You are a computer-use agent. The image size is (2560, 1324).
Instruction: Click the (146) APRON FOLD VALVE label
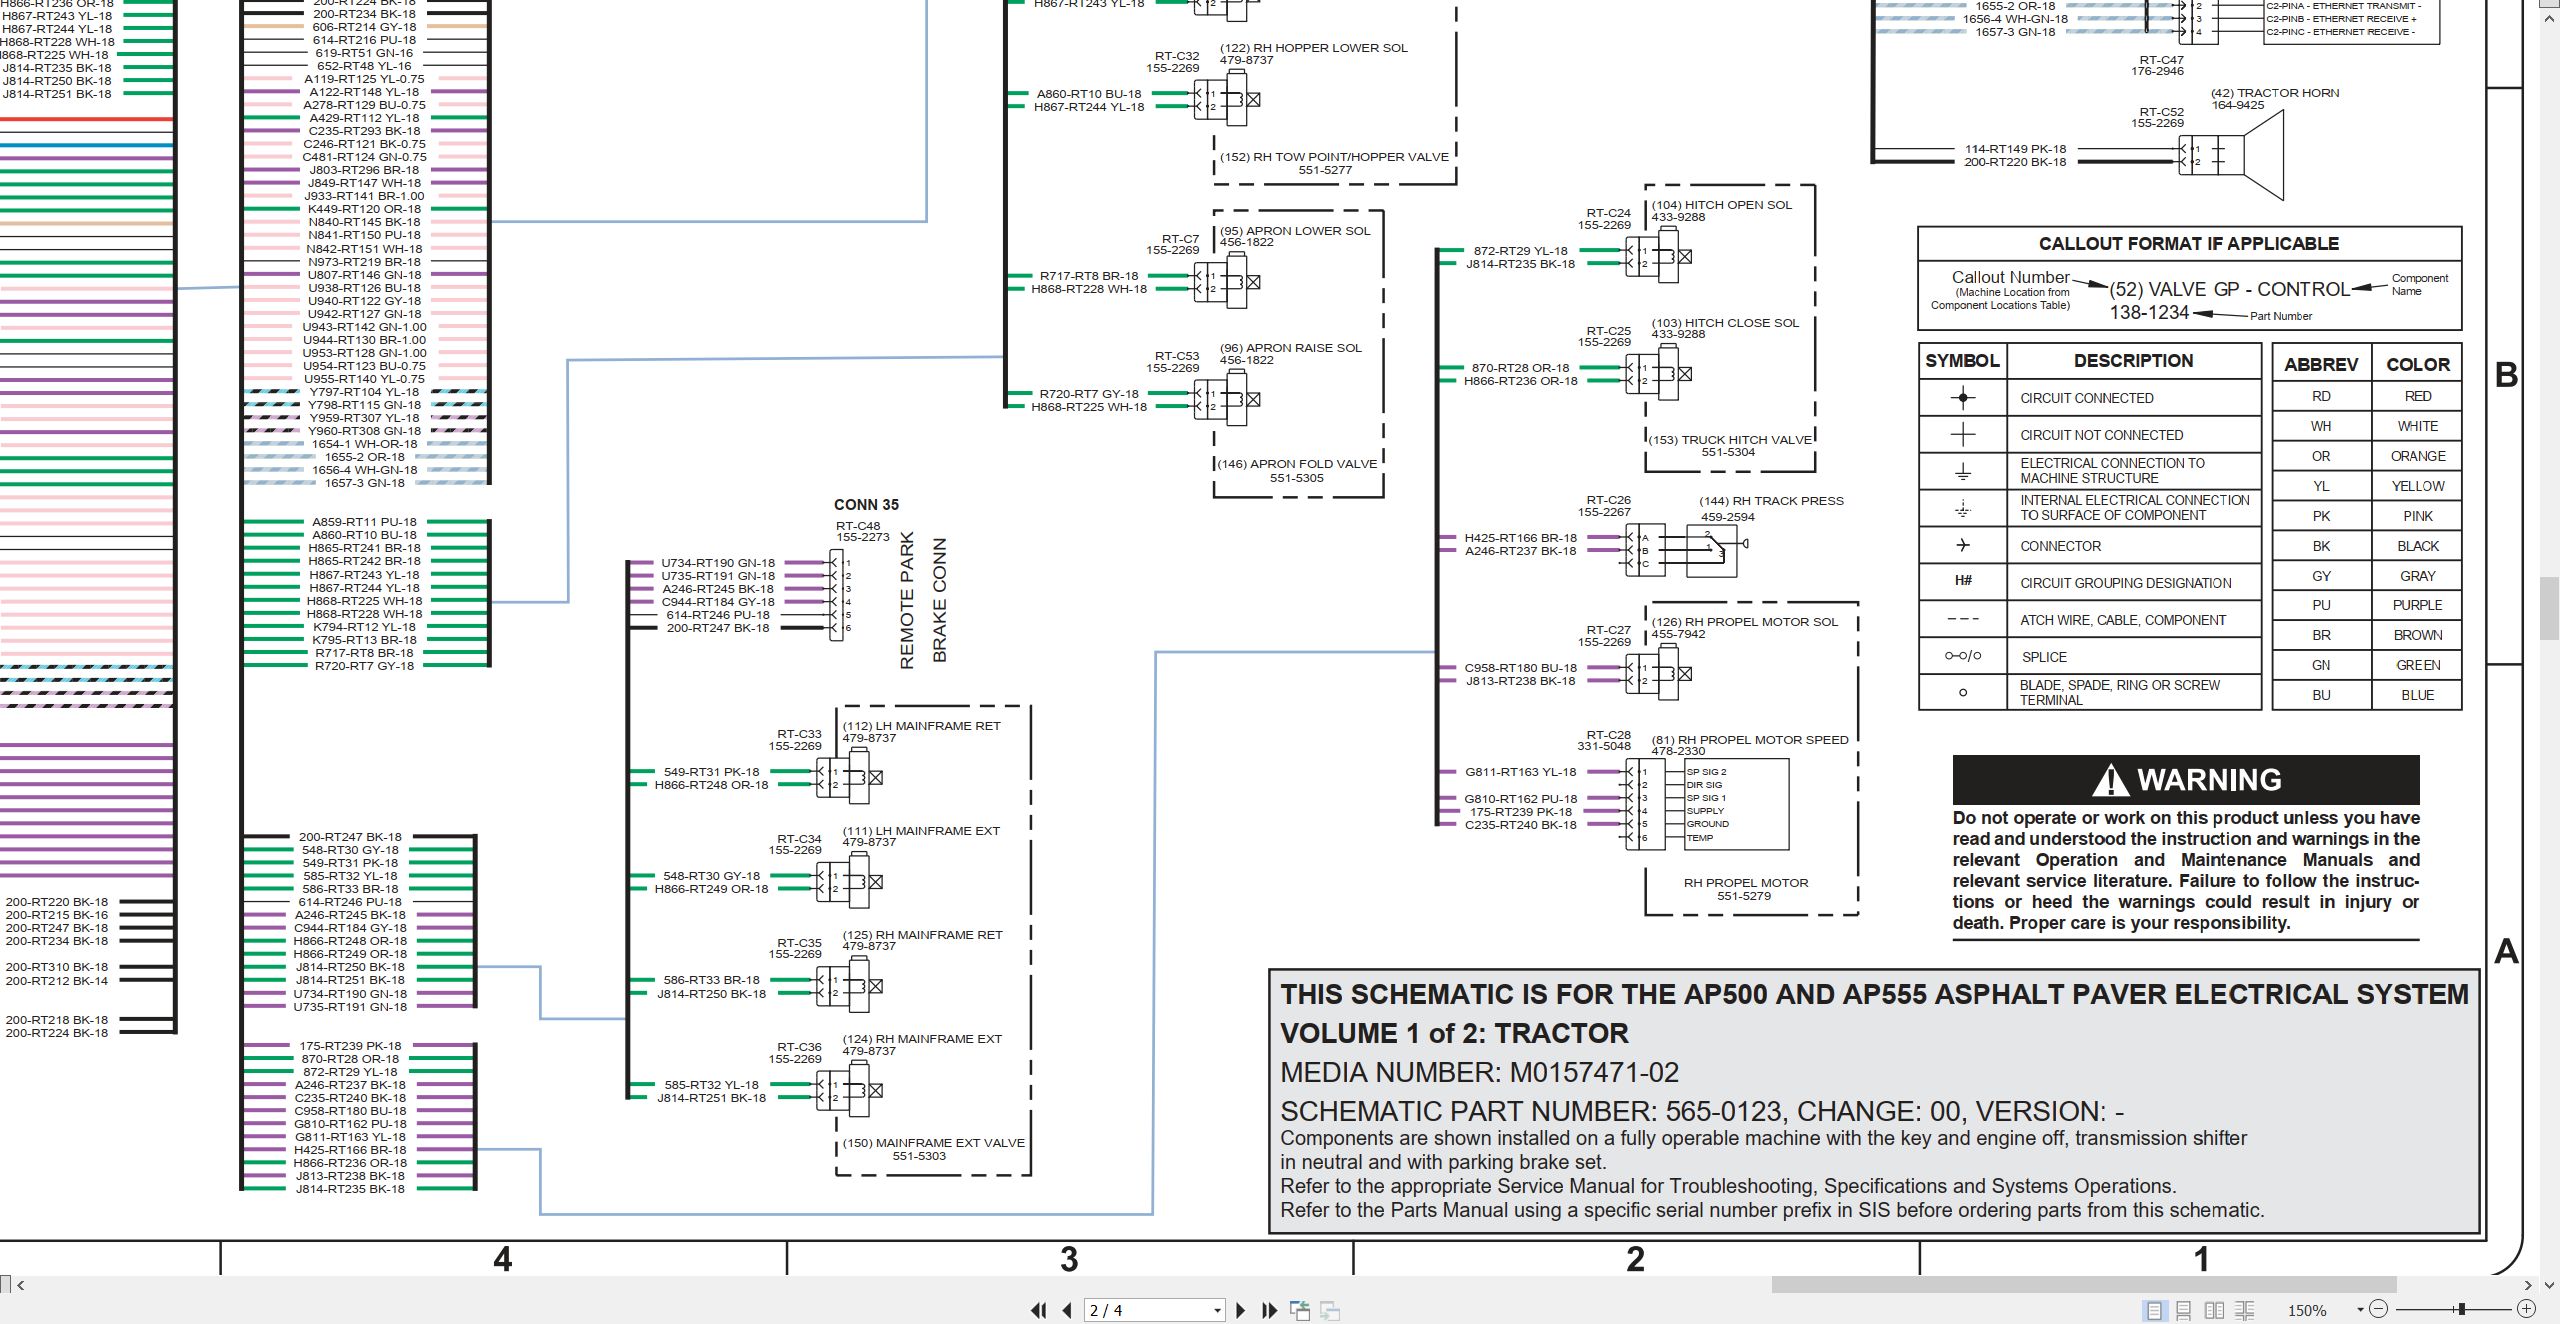tap(1297, 464)
